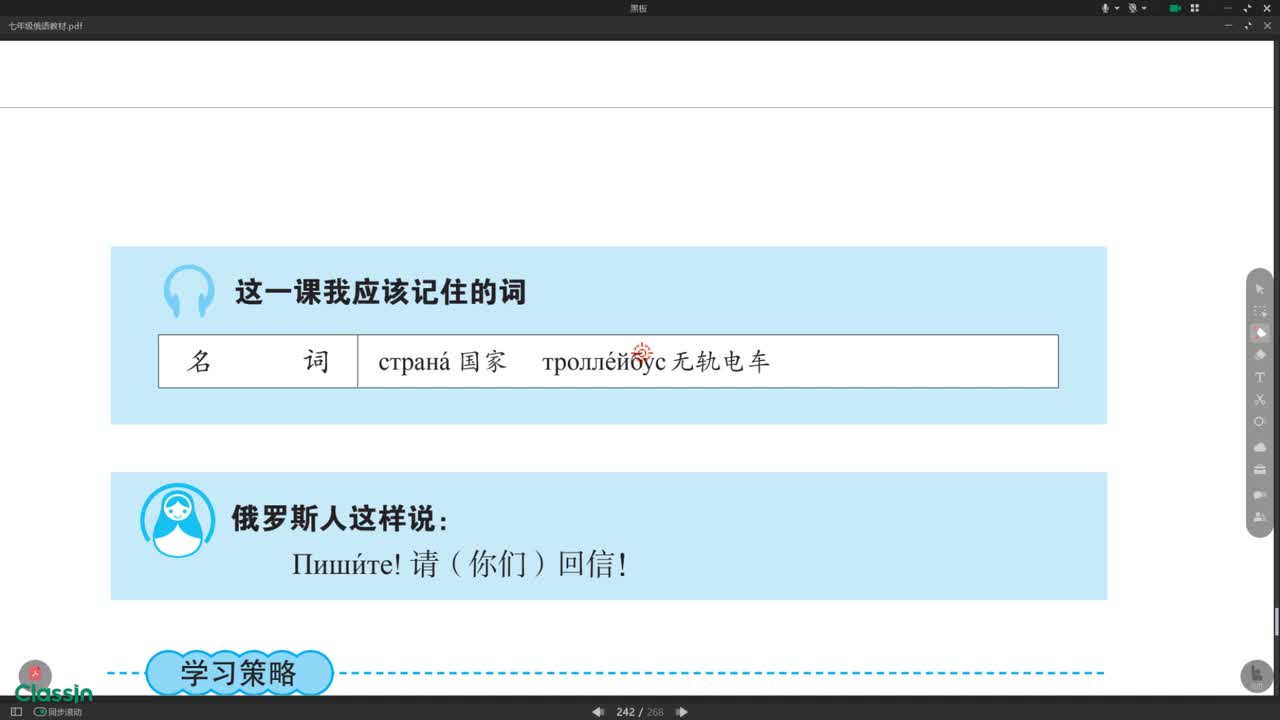Click the page number 242 field
Viewport: 1280px width, 720px height.
click(x=626, y=712)
